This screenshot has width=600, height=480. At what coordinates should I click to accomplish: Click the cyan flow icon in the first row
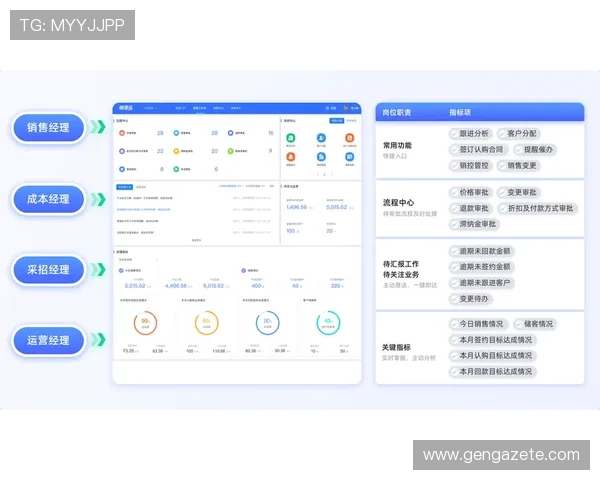pyautogui.click(x=176, y=133)
